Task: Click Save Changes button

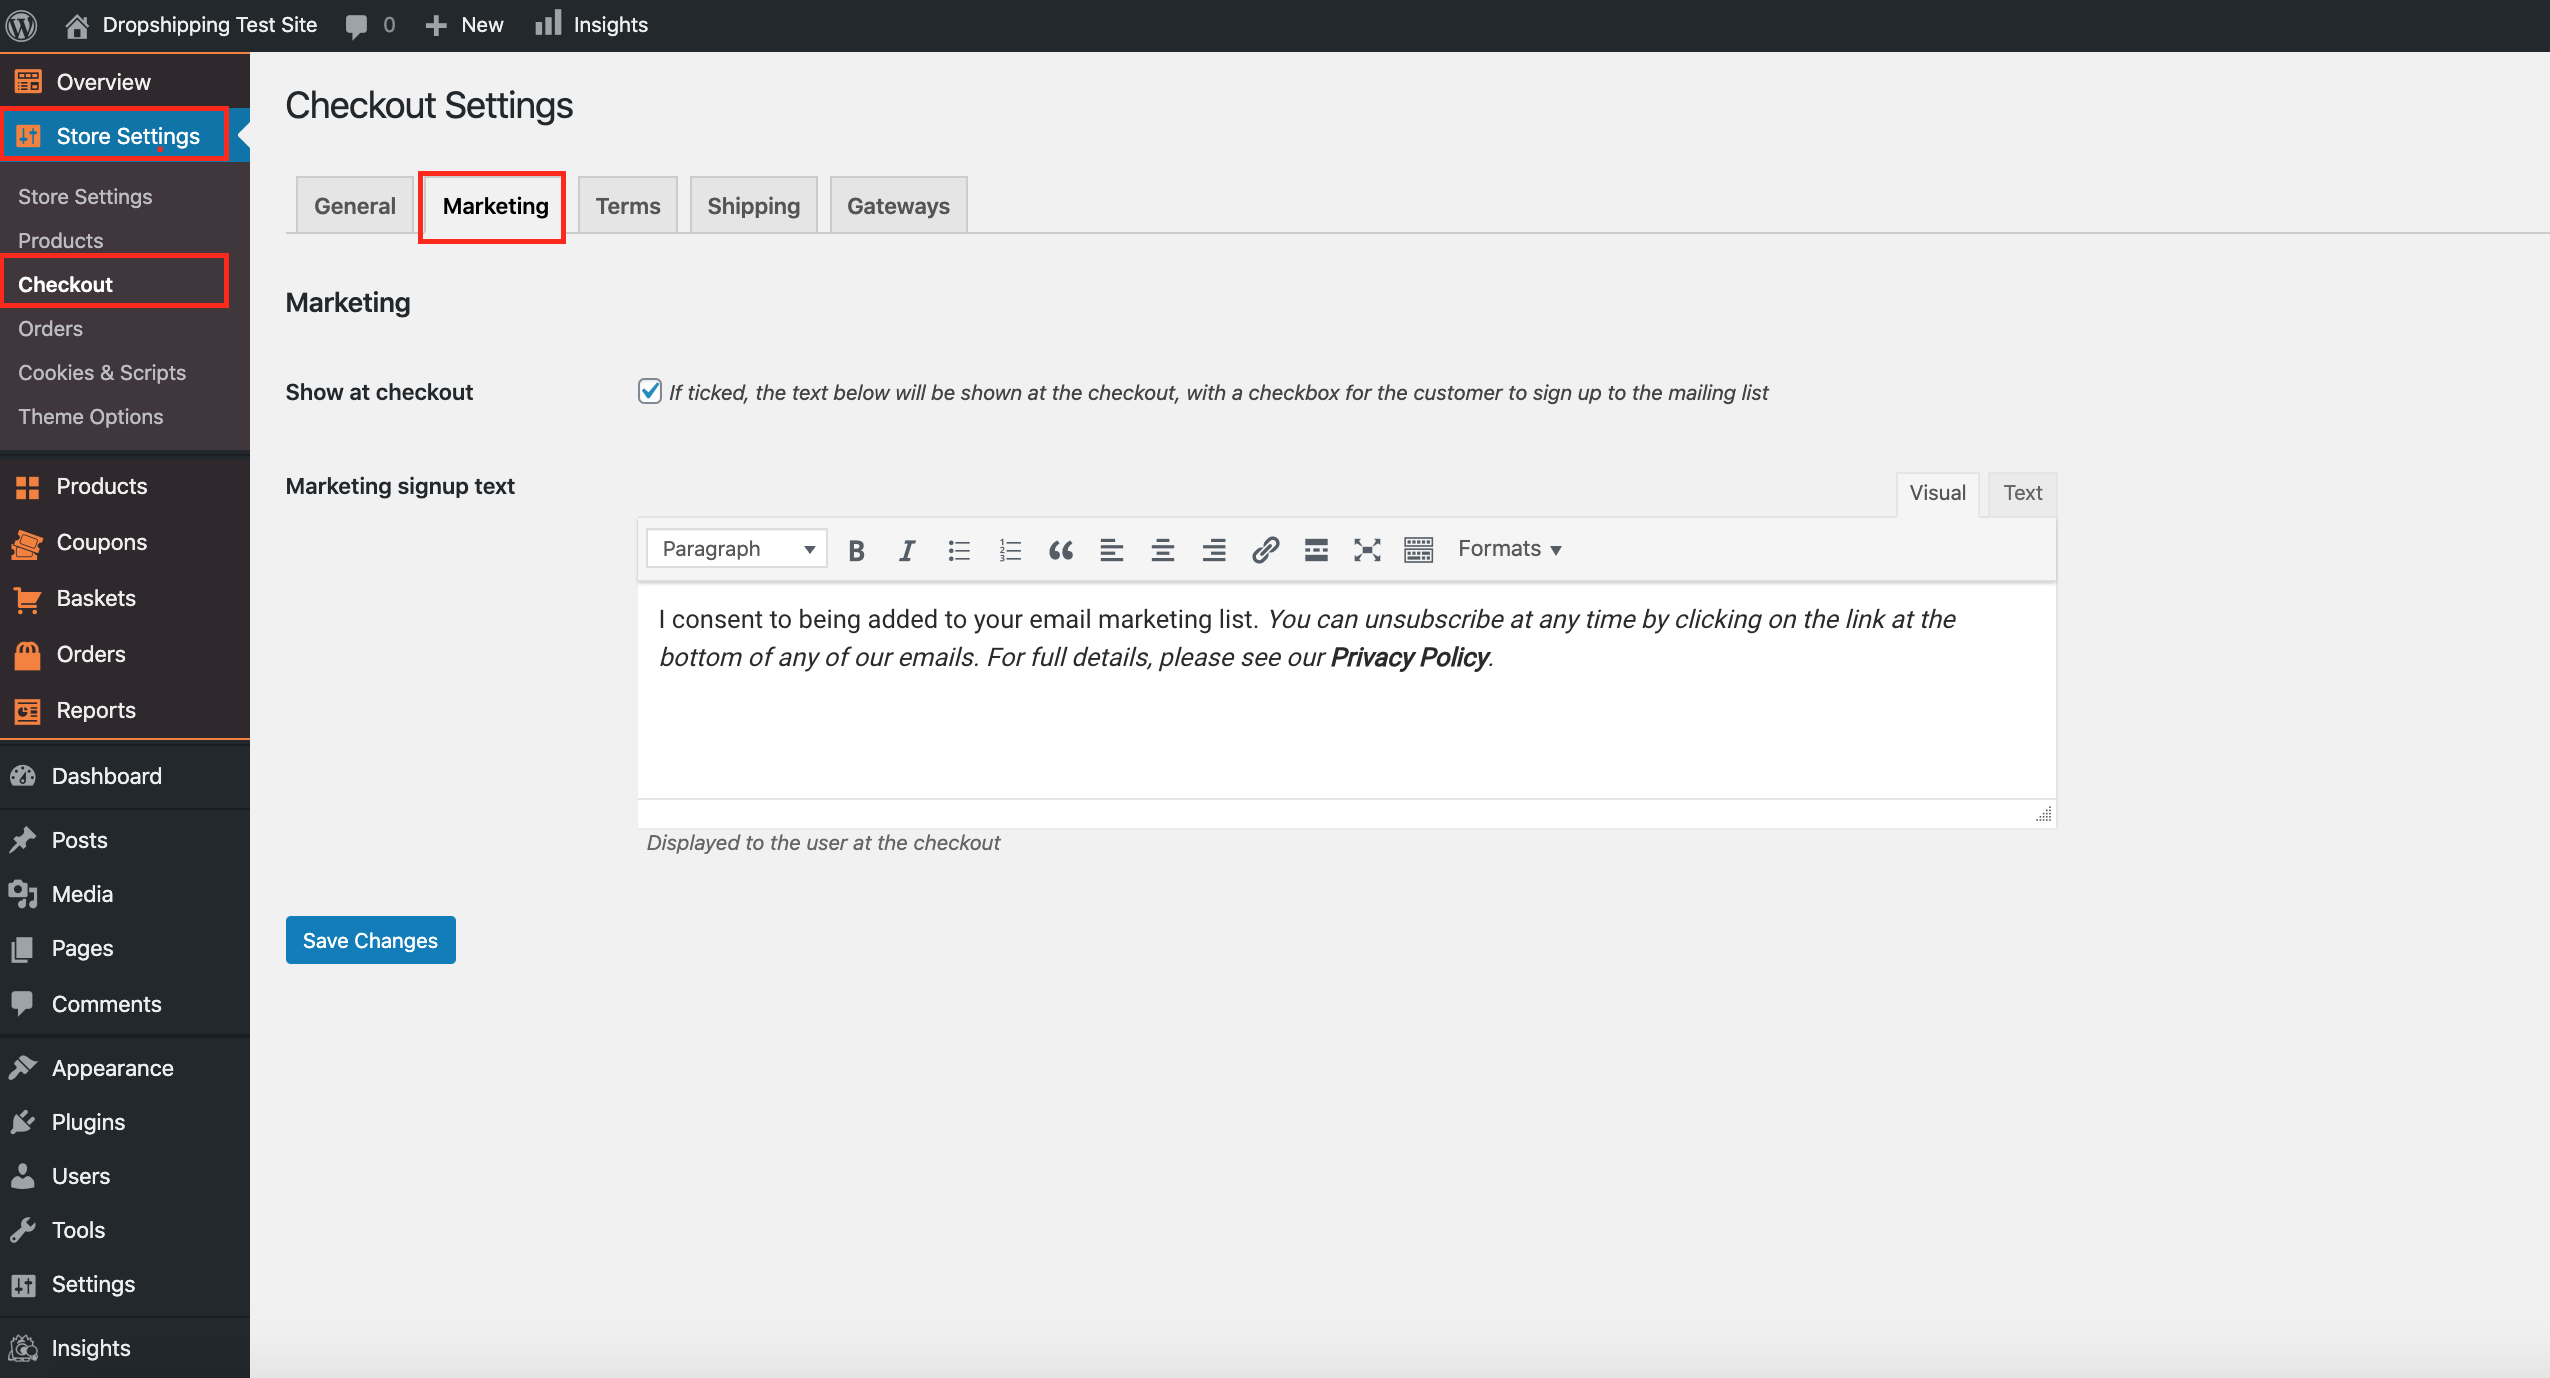Action: coord(370,940)
